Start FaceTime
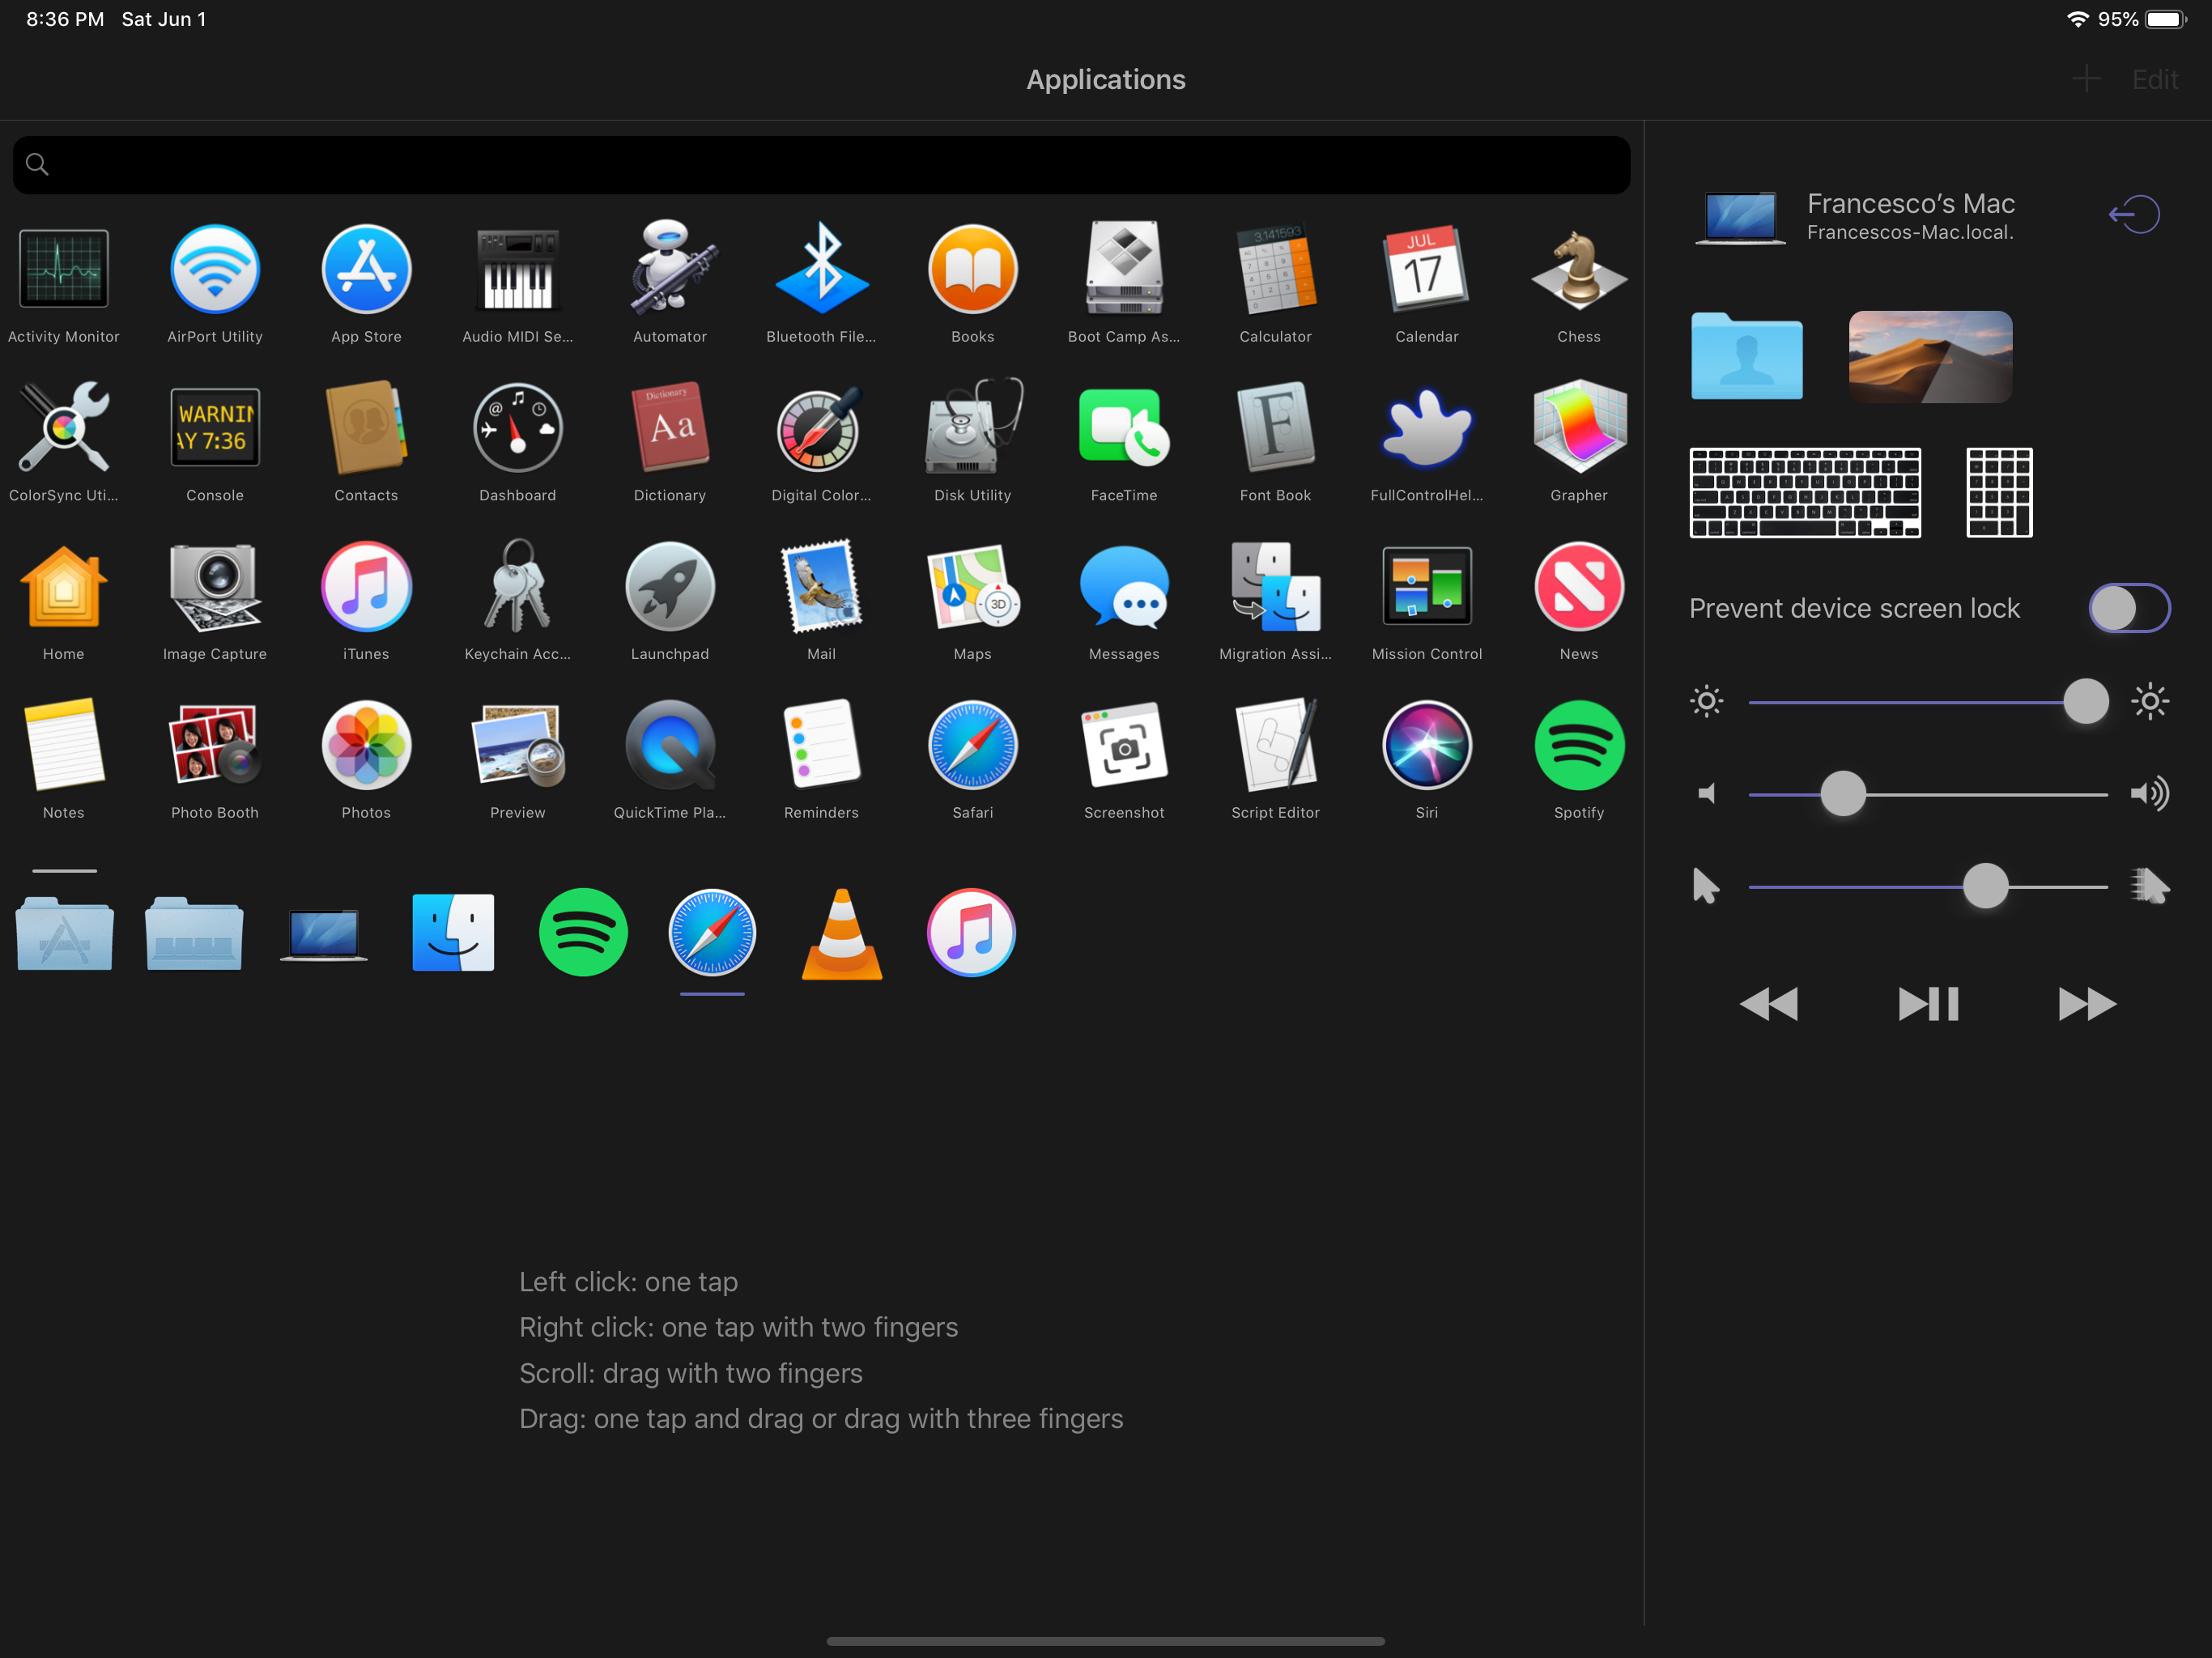This screenshot has height=1658, width=2212. click(x=1124, y=428)
